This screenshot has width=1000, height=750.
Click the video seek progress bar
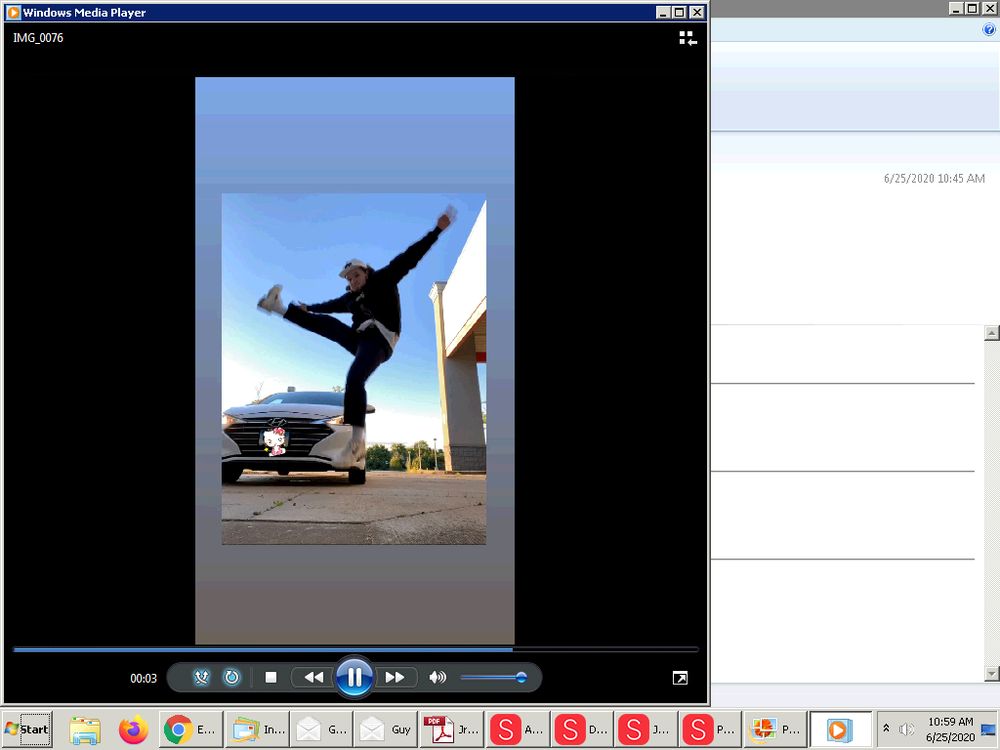click(x=355, y=649)
